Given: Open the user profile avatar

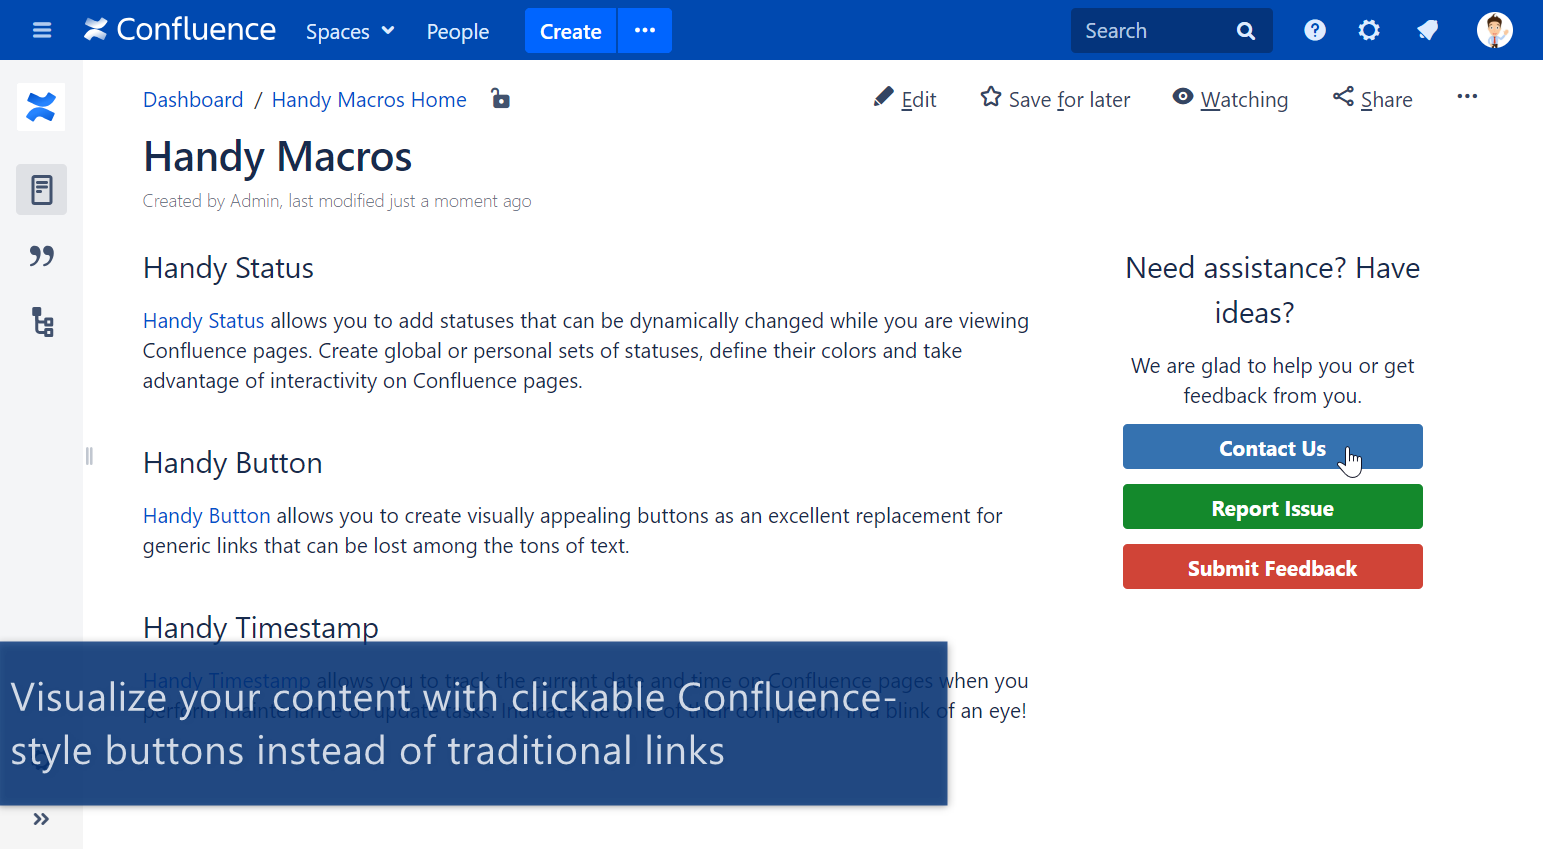Looking at the screenshot, I should click(1494, 30).
